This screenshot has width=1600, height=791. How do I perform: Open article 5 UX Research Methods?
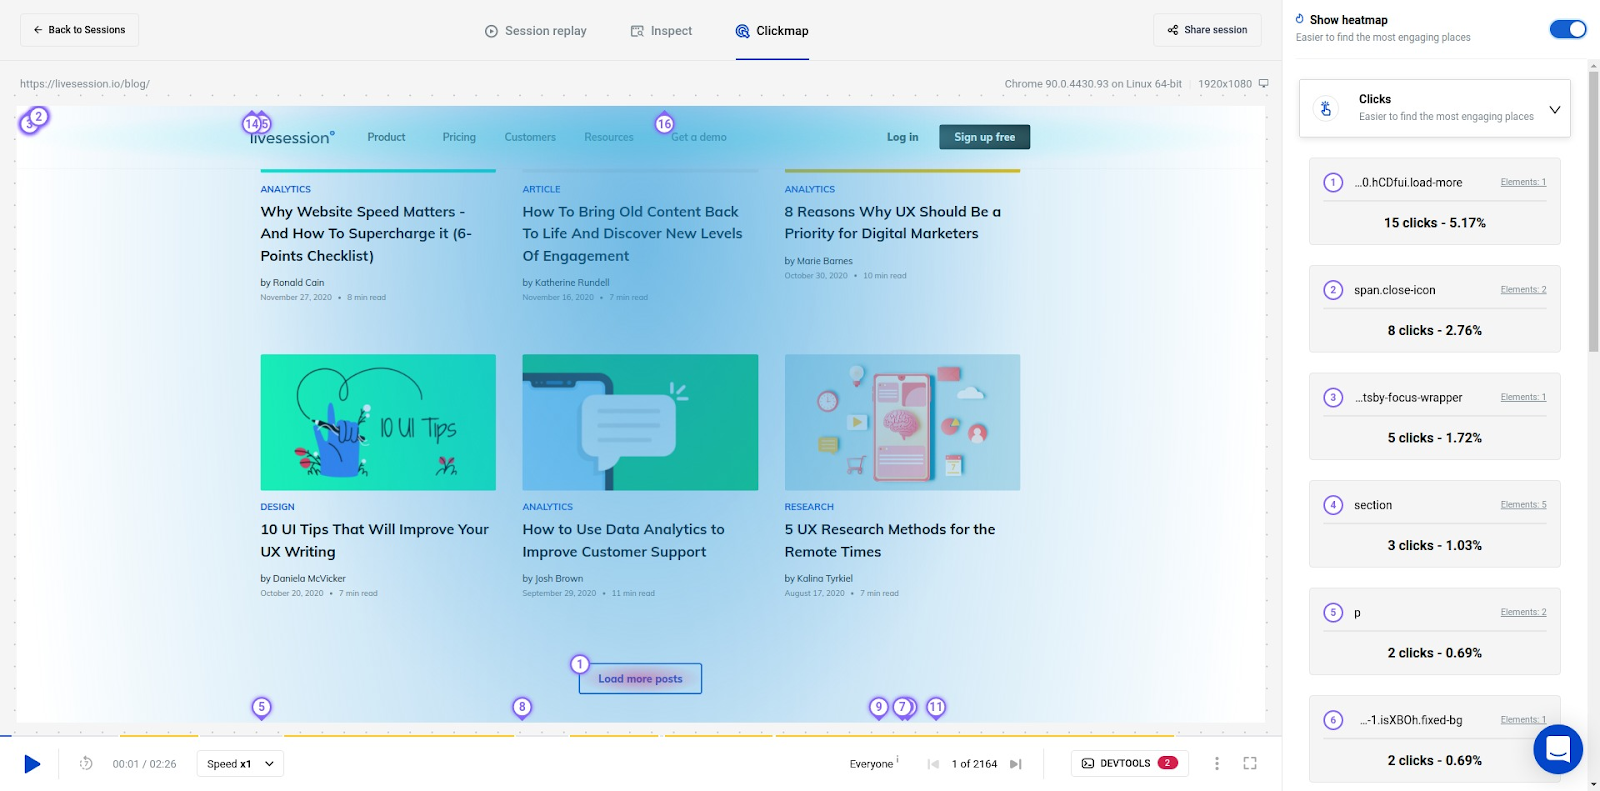click(890, 541)
